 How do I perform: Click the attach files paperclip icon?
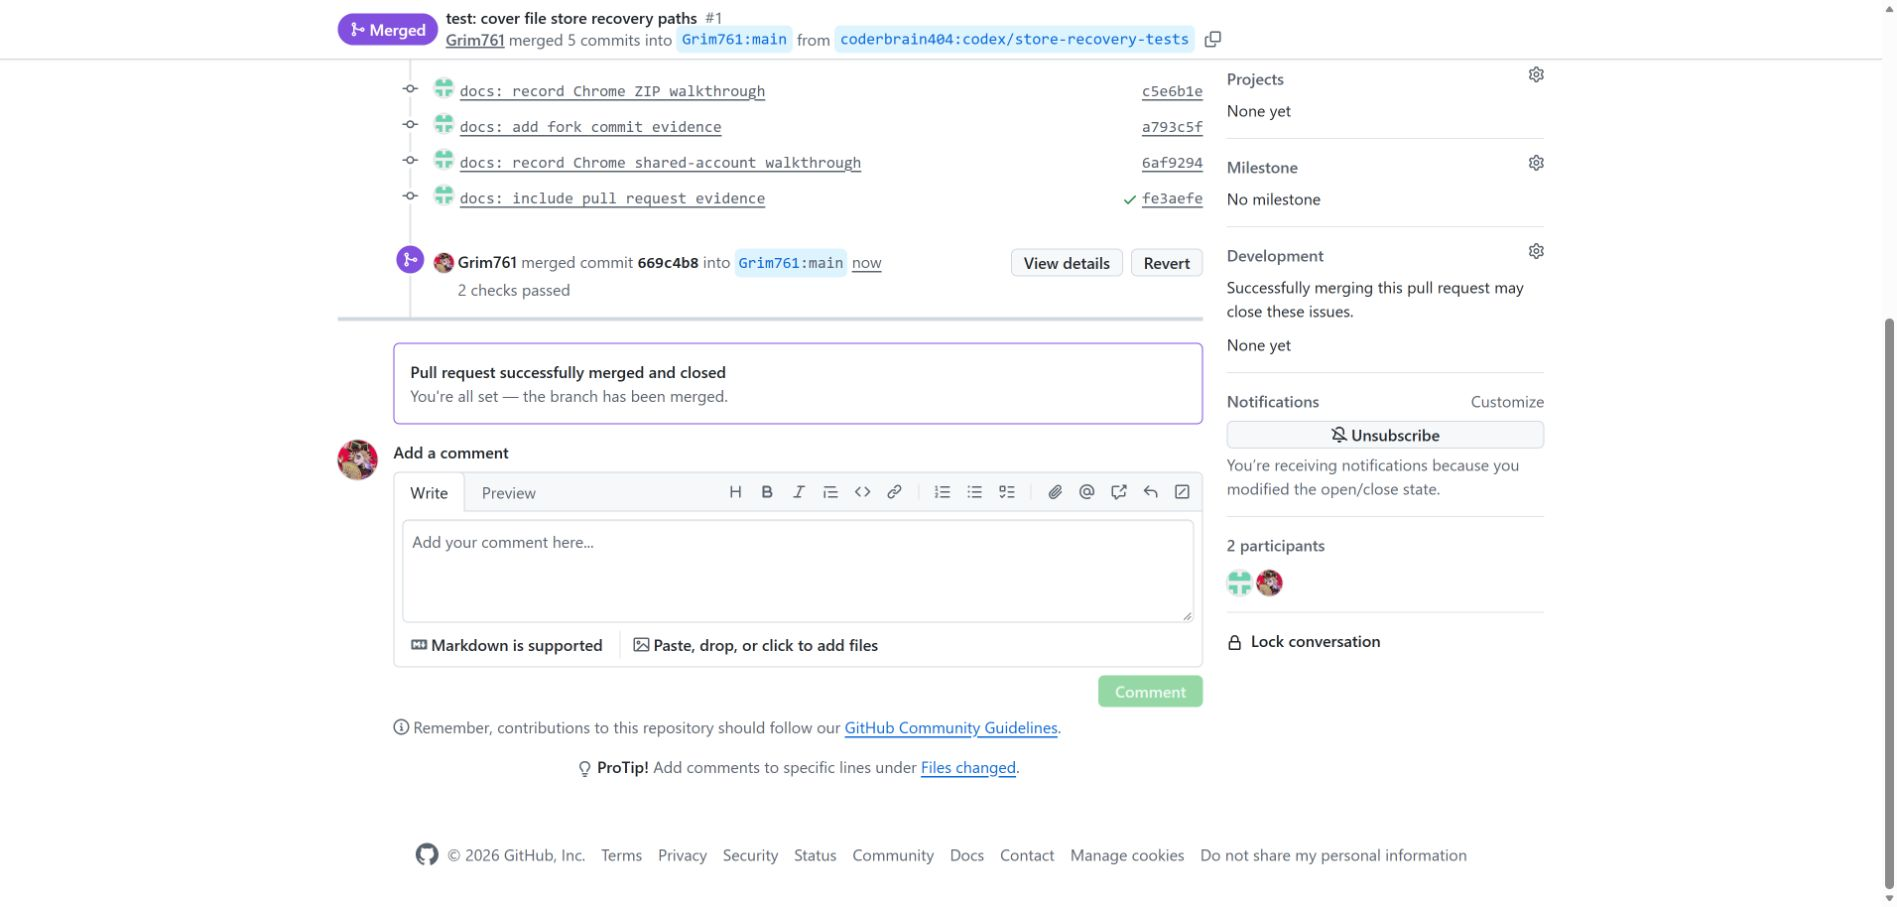pos(1055,492)
